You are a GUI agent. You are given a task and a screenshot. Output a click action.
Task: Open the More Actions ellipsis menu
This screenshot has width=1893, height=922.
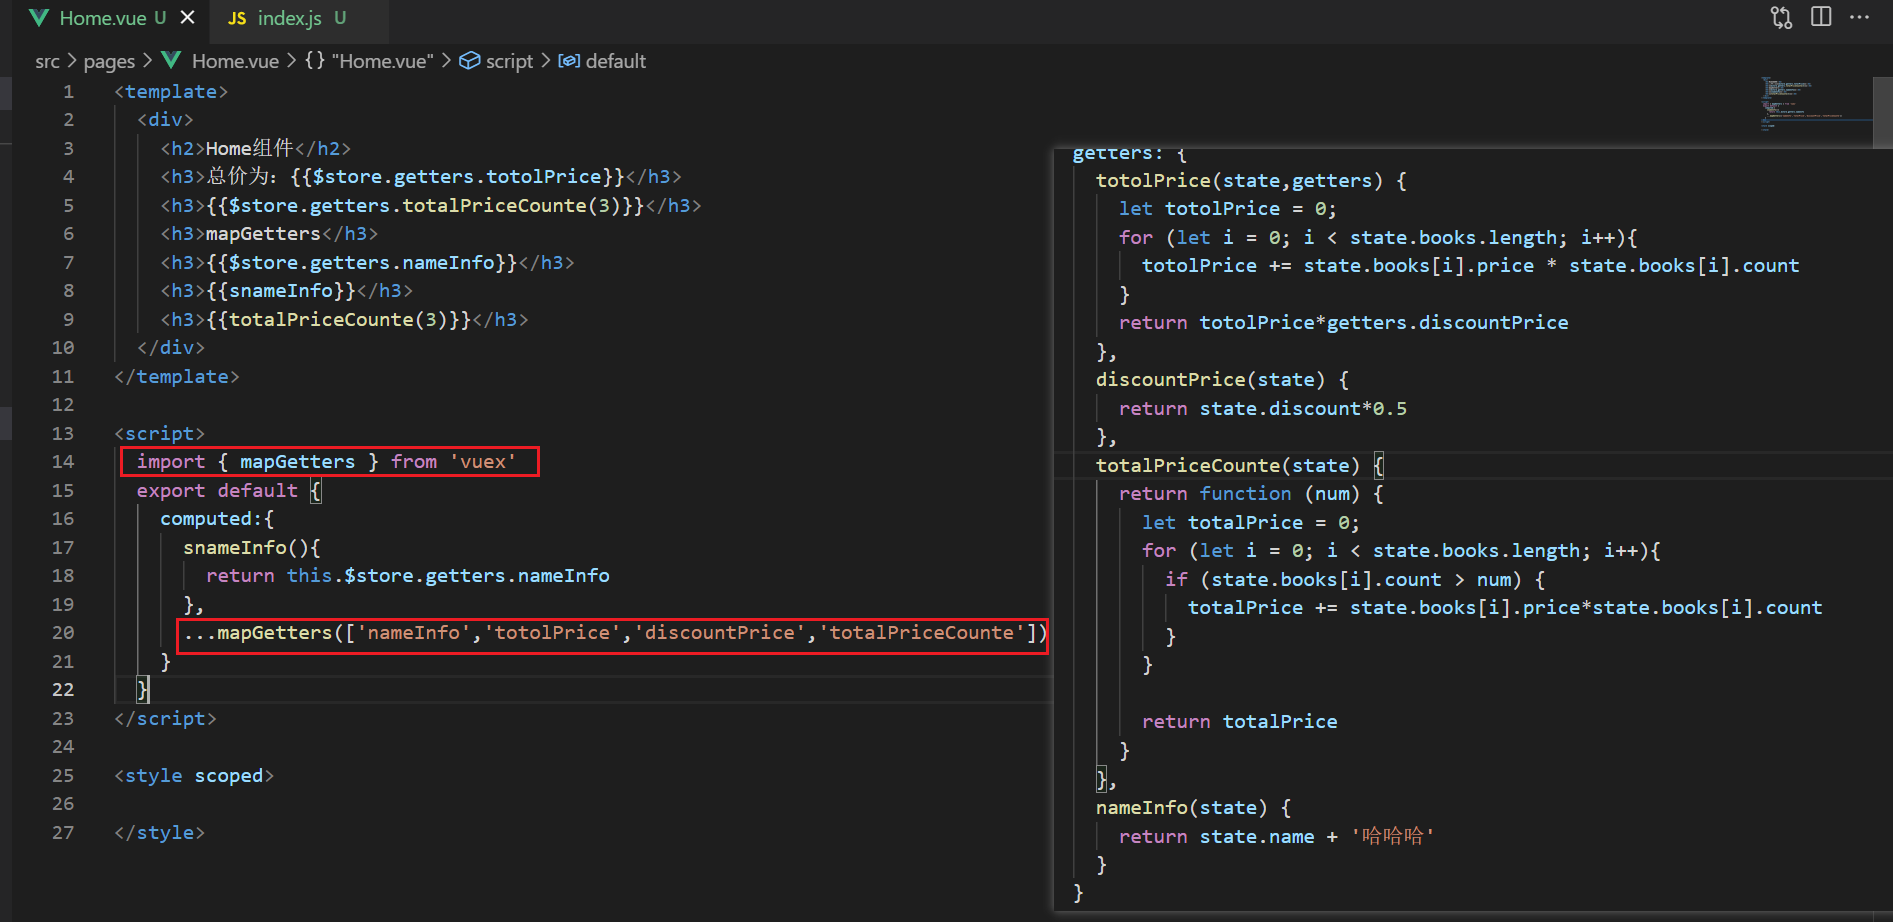[x=1859, y=17]
